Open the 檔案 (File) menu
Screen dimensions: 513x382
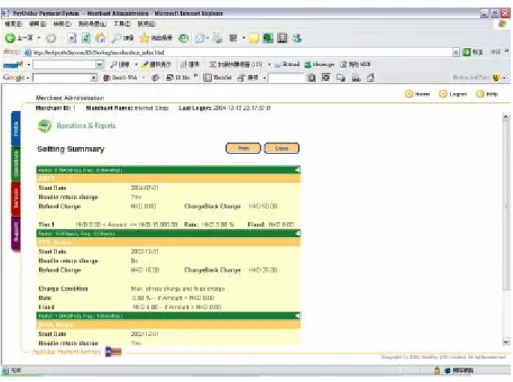(x=13, y=24)
